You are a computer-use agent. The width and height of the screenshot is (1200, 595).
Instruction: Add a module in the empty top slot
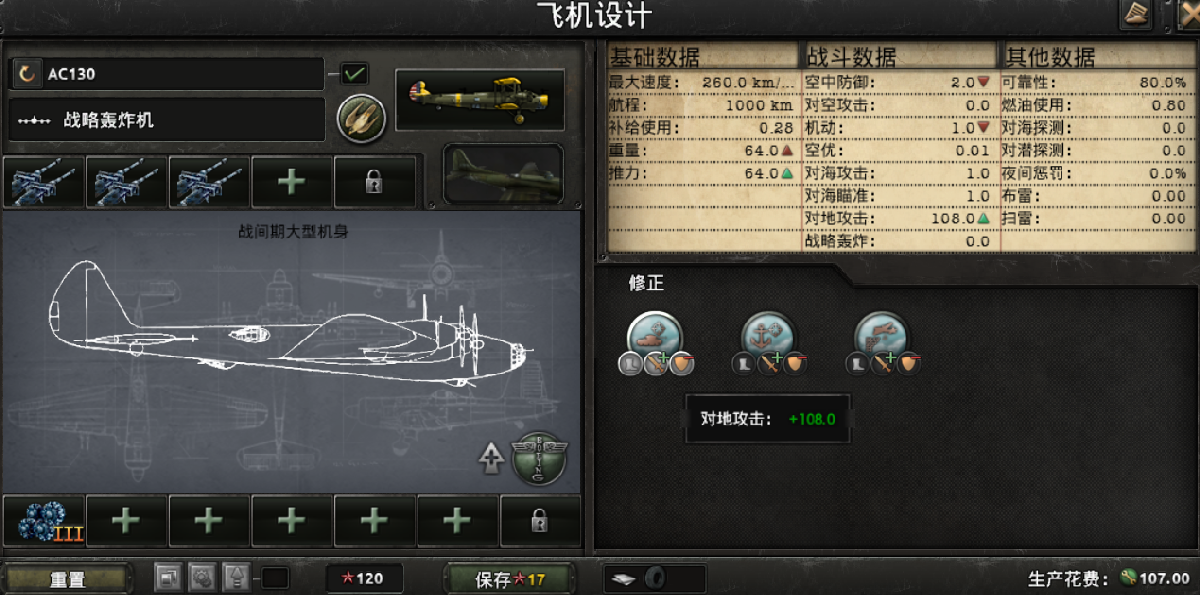[x=291, y=181]
